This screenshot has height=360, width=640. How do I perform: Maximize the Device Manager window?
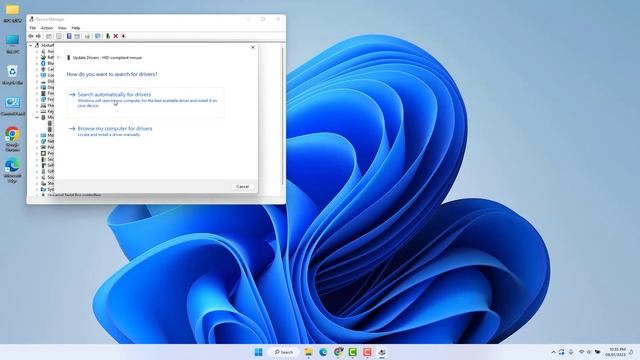(x=263, y=19)
